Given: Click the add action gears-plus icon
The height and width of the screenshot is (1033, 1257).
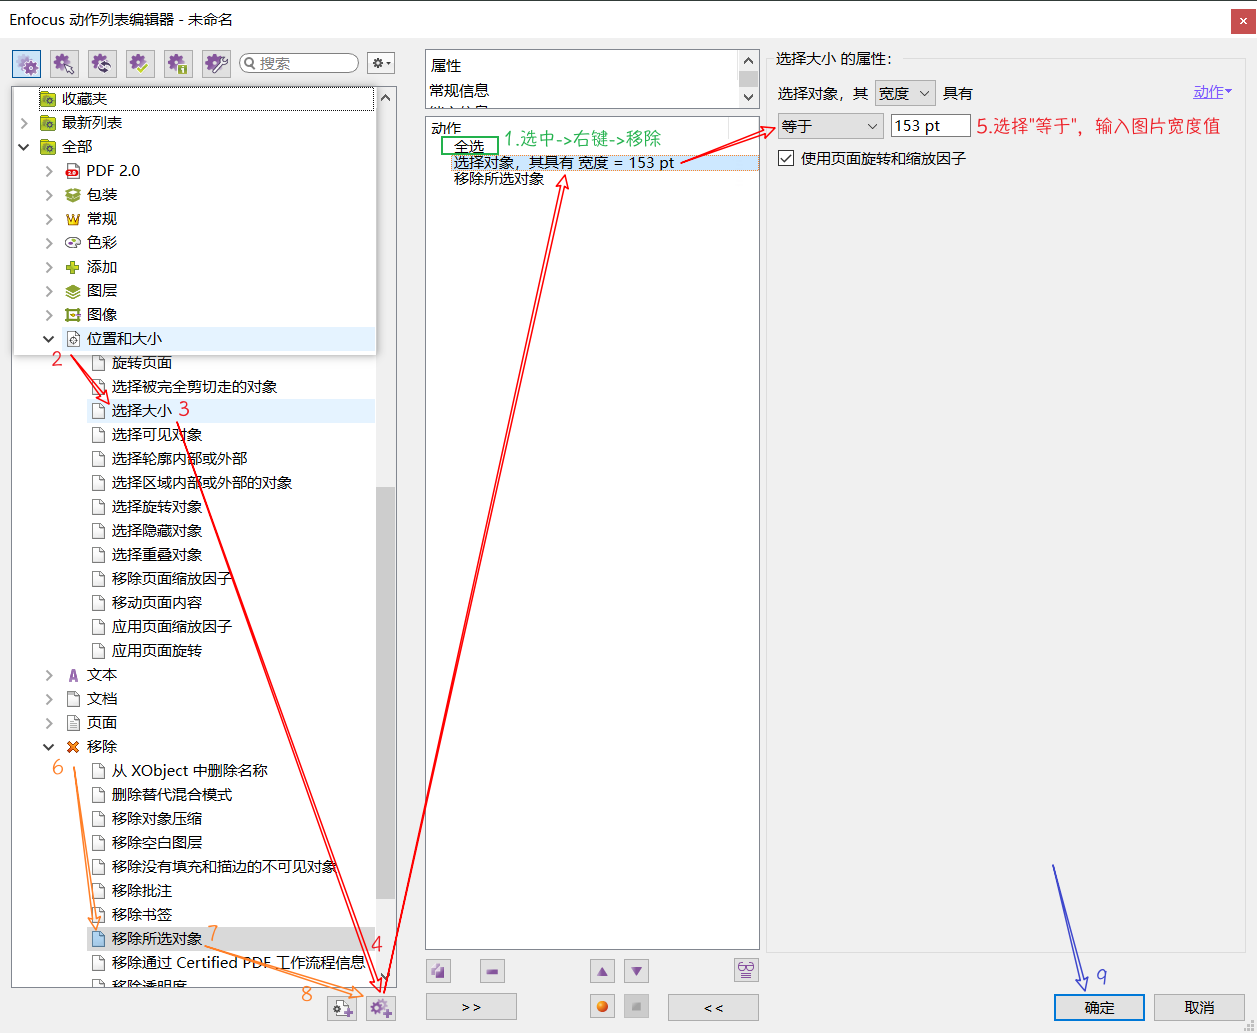Looking at the screenshot, I should 380,1008.
